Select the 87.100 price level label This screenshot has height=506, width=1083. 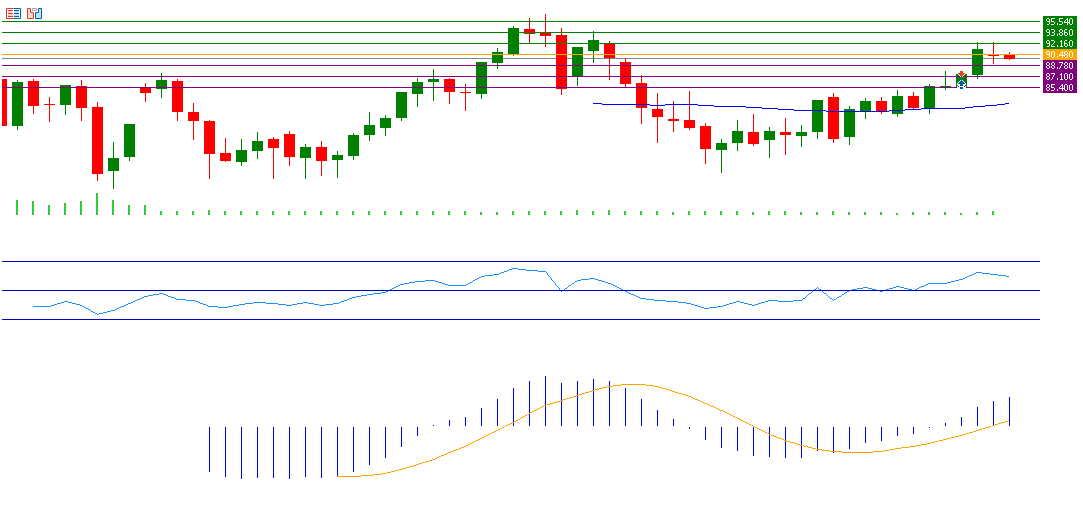(1058, 76)
